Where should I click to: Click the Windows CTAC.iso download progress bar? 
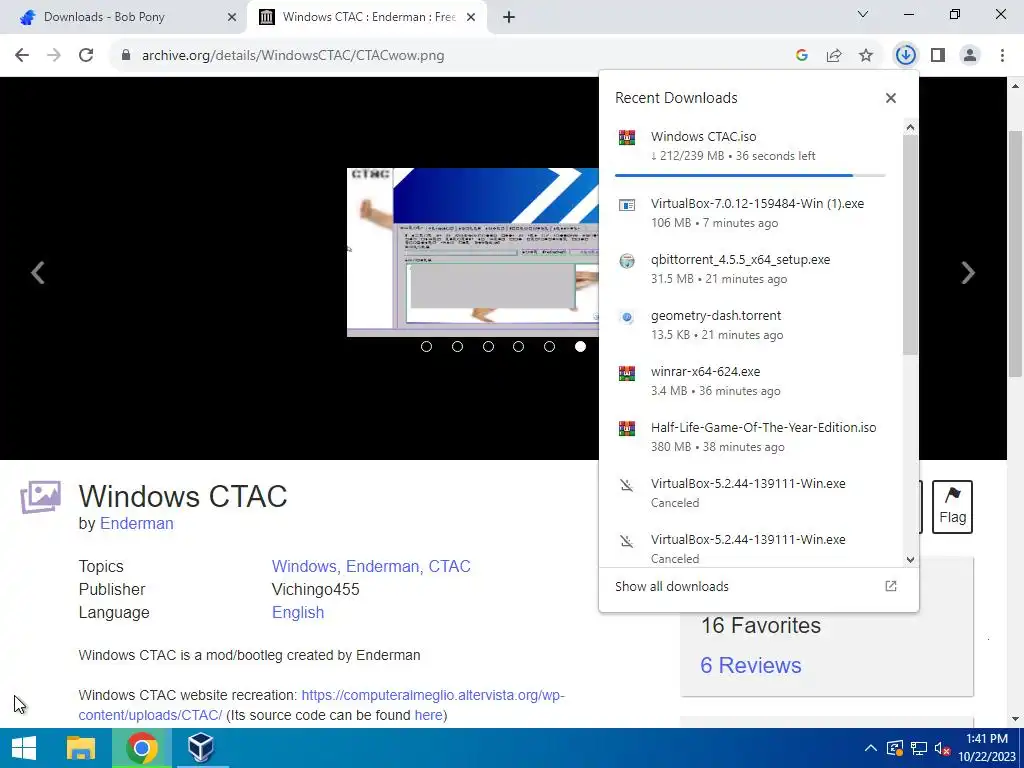point(750,175)
